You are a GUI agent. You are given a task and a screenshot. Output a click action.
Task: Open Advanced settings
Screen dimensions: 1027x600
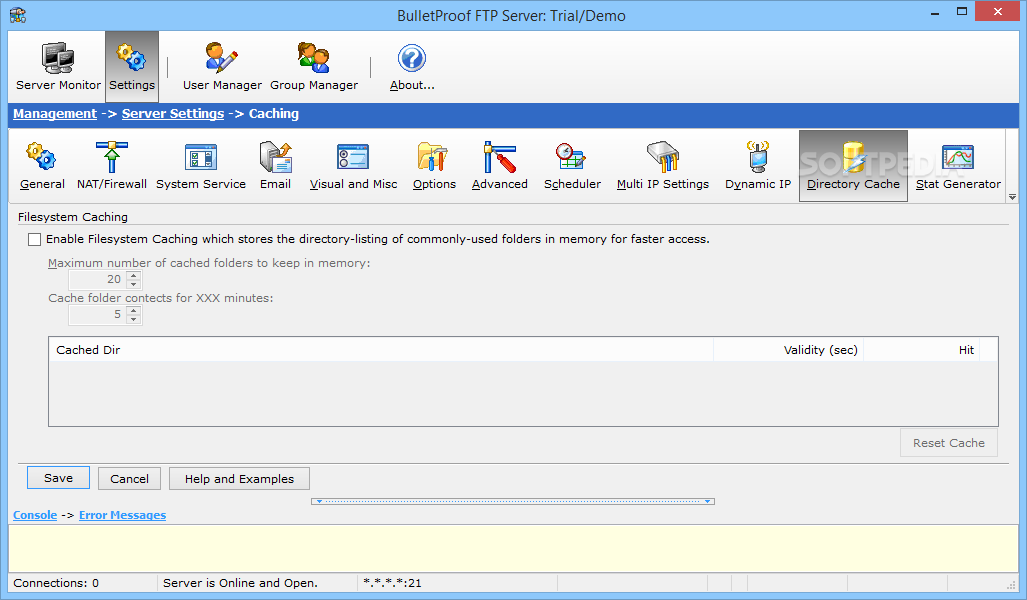(x=499, y=166)
